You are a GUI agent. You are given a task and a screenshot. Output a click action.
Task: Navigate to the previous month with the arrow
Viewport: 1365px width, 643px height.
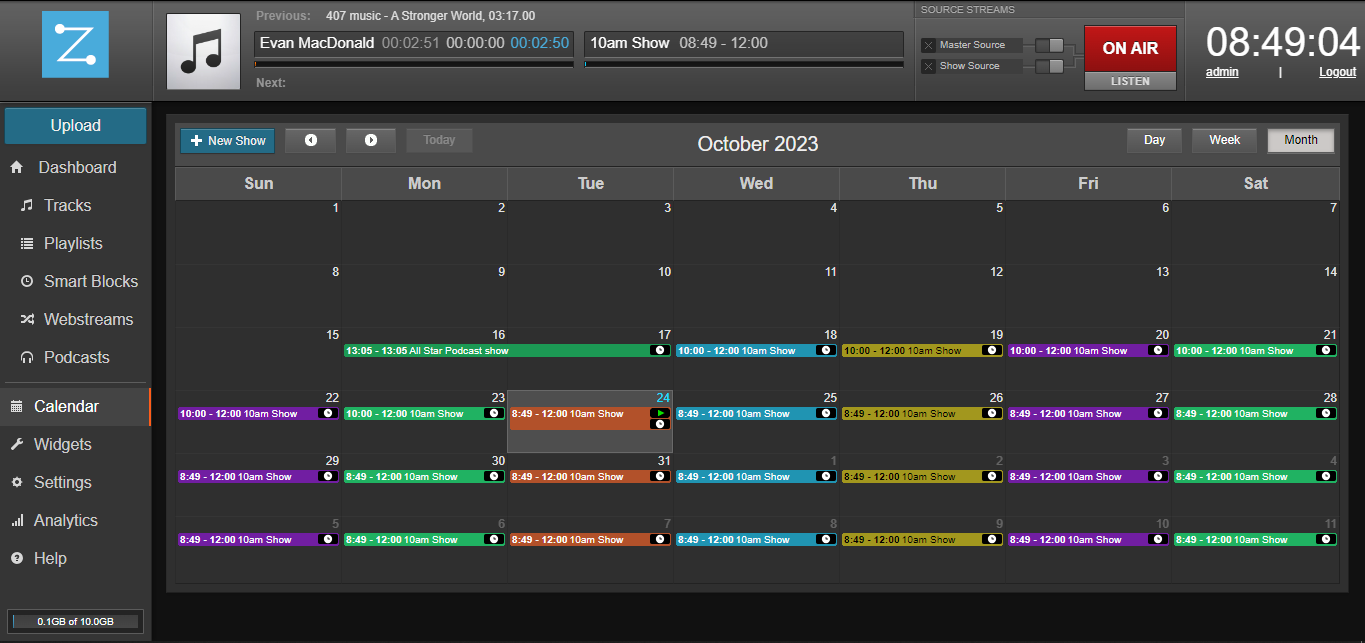[310, 140]
